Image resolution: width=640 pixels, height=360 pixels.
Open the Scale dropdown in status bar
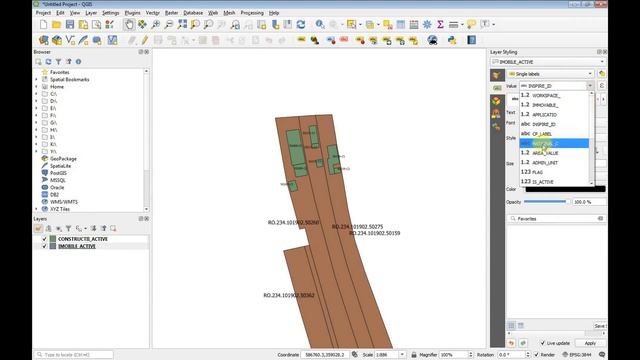[402, 355]
